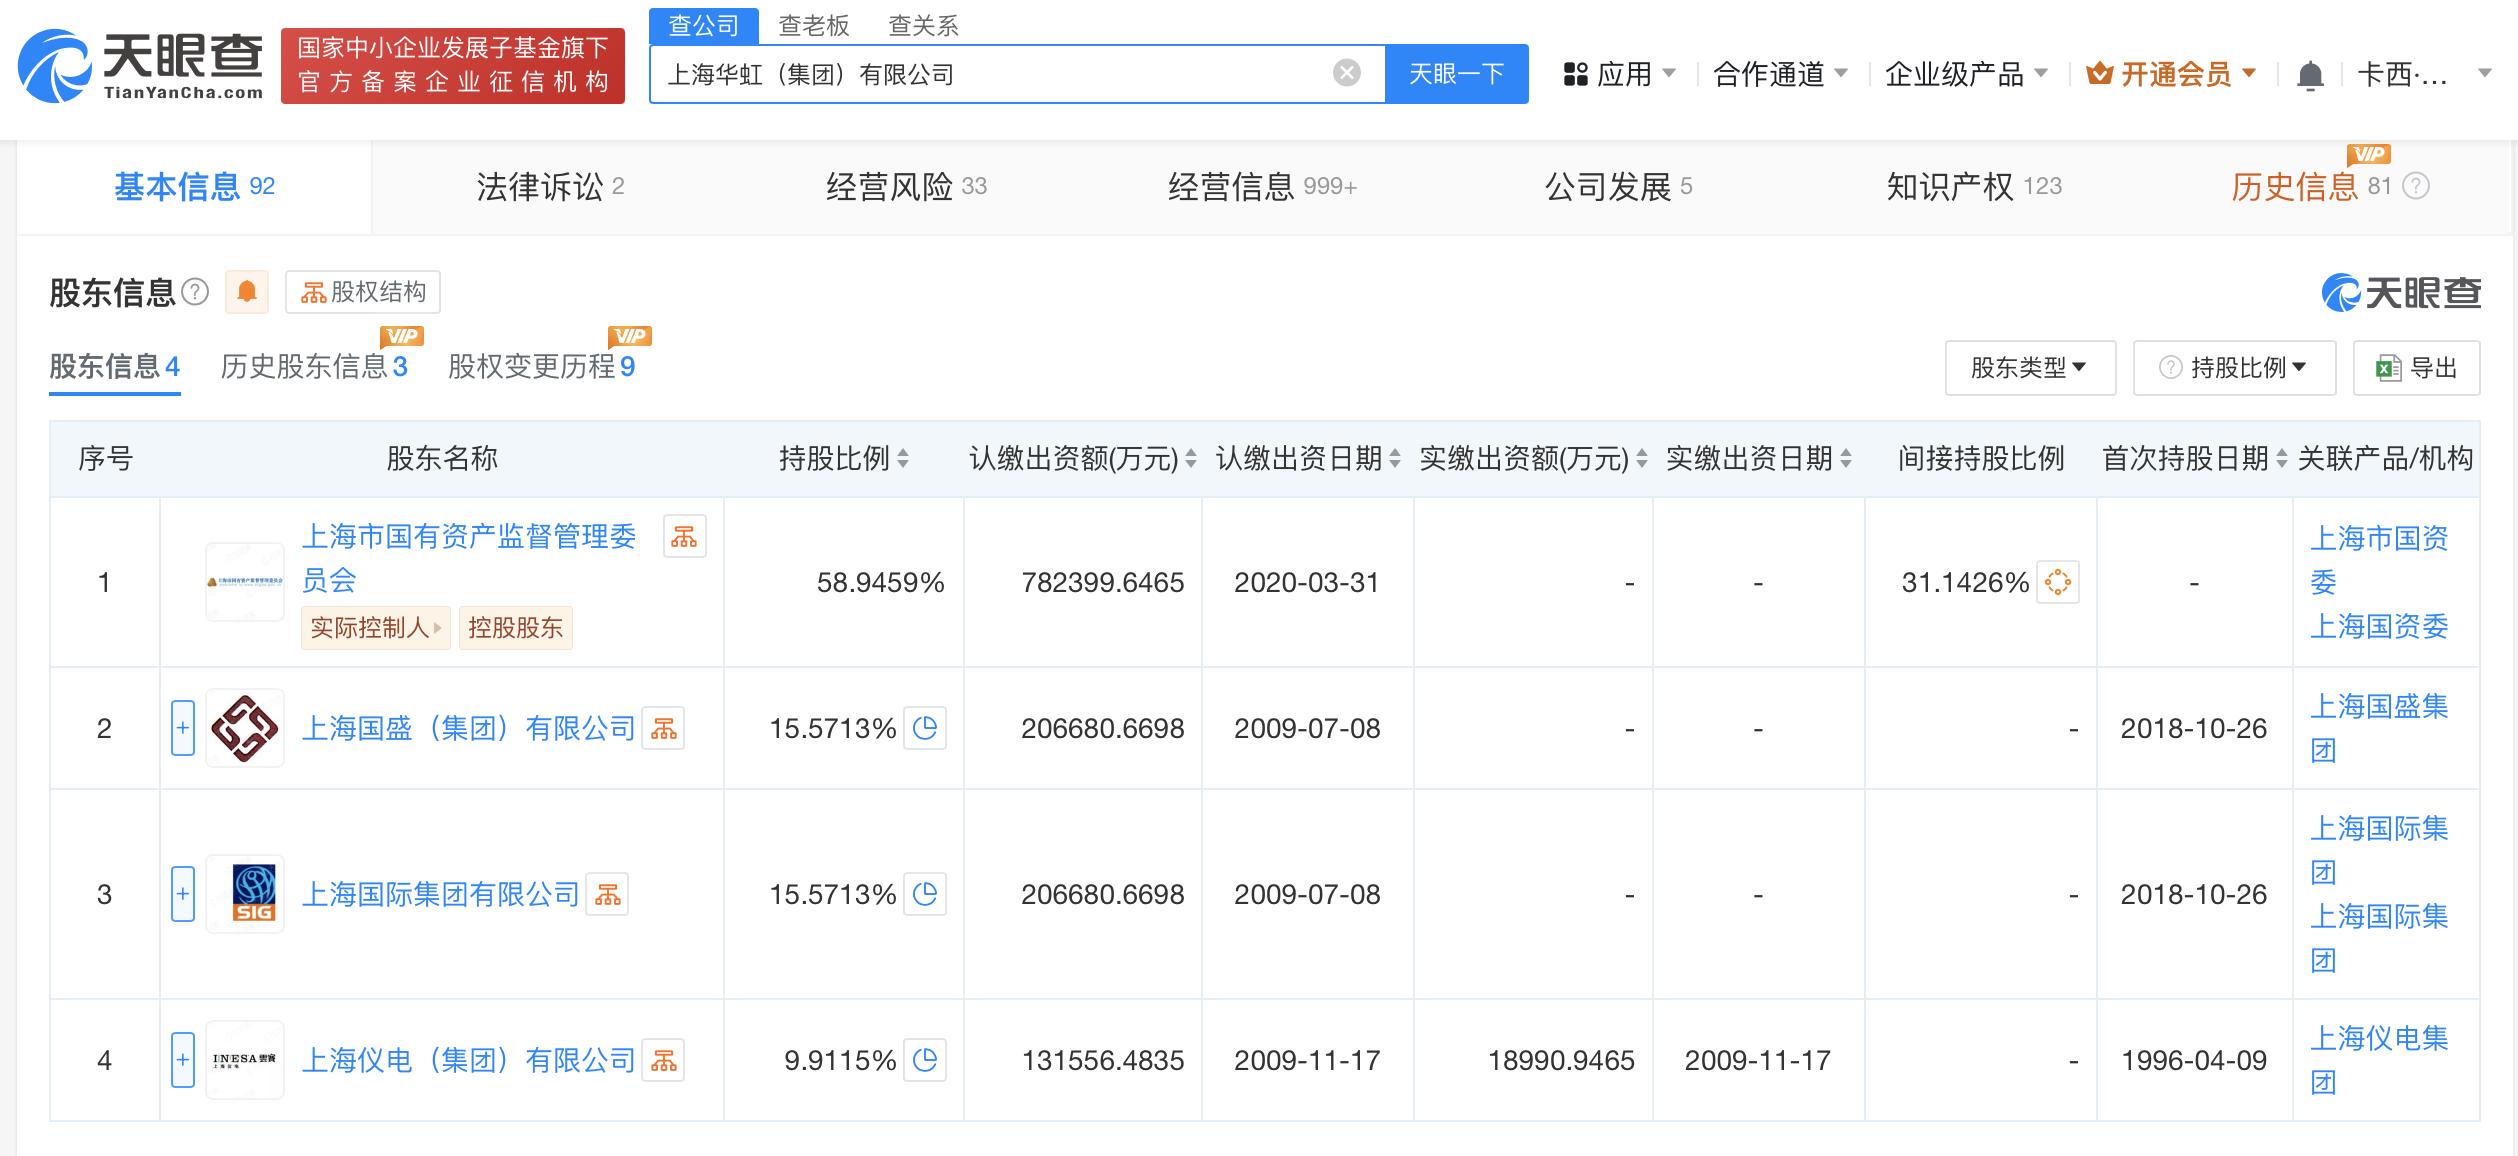The image size is (2518, 1156).
Task: Clear the search box with the X icon
Action: [1346, 71]
